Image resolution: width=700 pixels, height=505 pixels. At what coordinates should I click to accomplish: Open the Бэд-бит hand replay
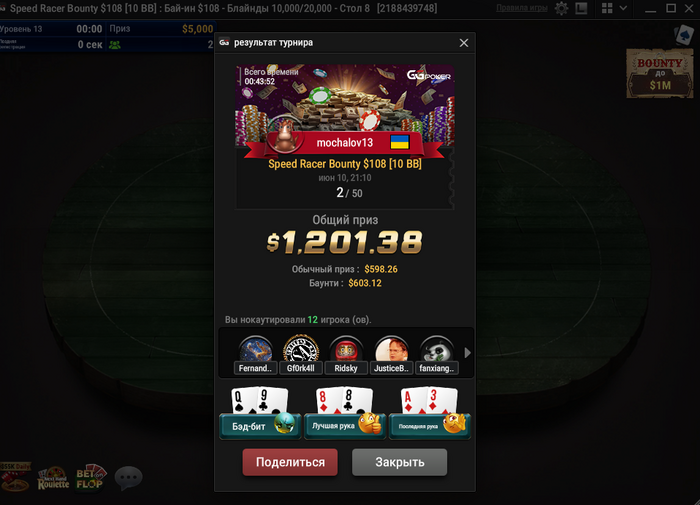pyautogui.click(x=260, y=413)
